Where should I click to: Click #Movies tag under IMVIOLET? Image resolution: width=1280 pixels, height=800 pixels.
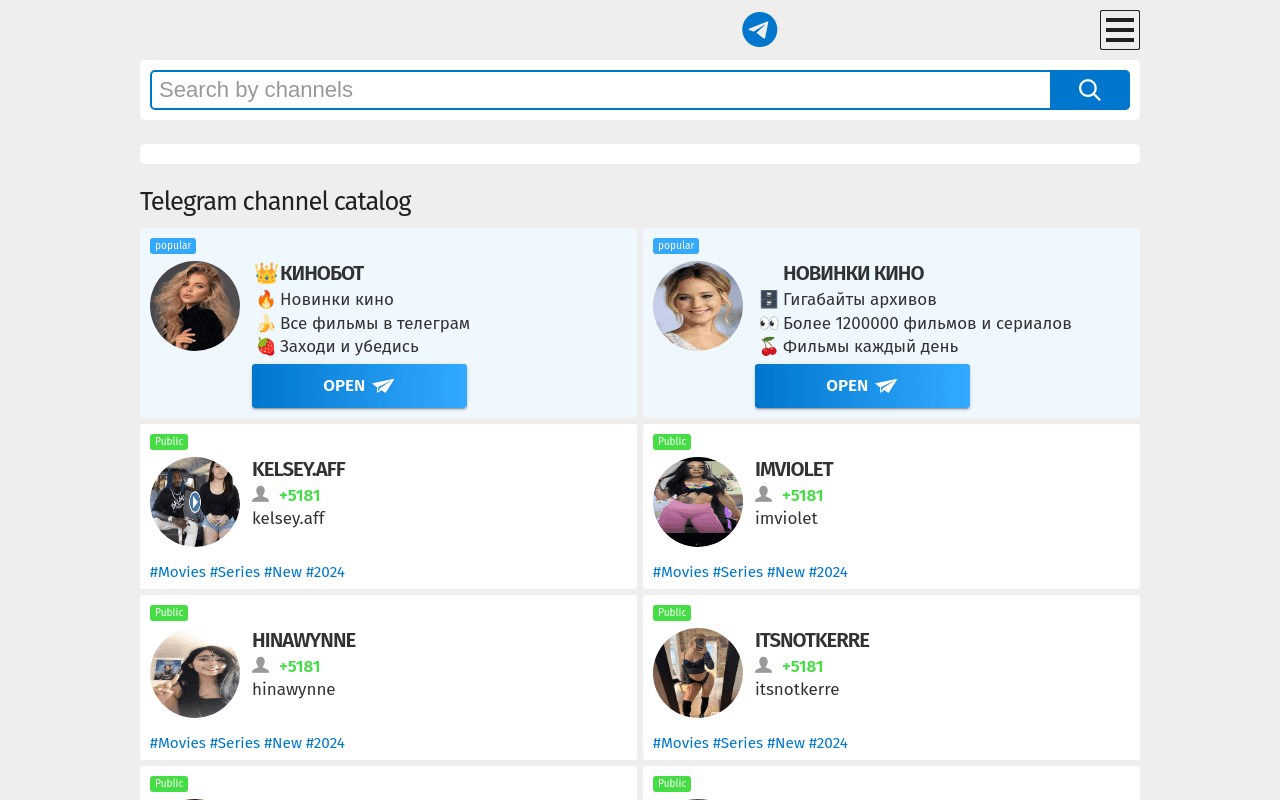[x=681, y=572]
